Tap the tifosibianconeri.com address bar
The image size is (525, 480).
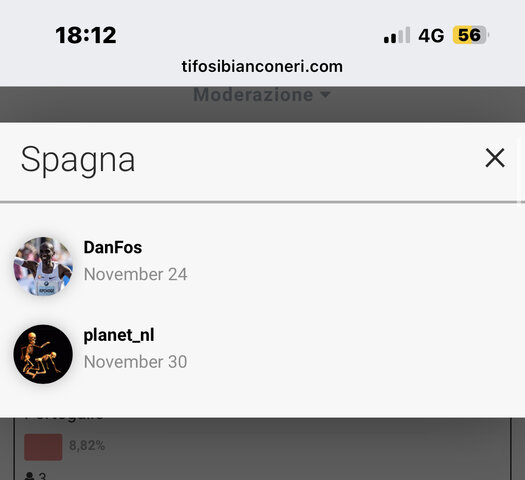(262, 66)
